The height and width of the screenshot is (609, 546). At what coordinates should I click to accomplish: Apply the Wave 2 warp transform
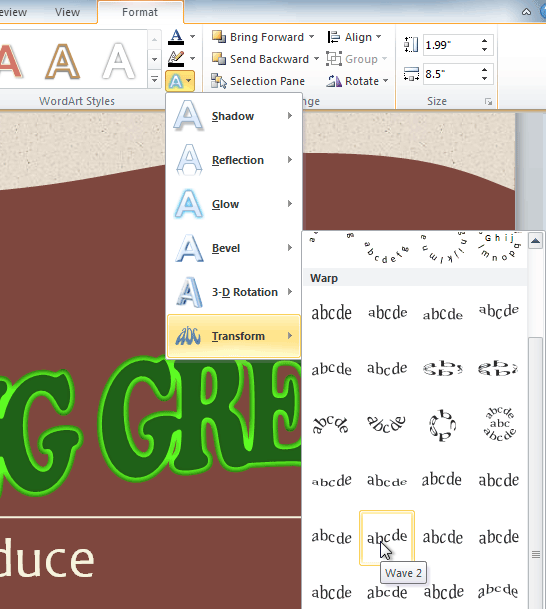point(387,538)
